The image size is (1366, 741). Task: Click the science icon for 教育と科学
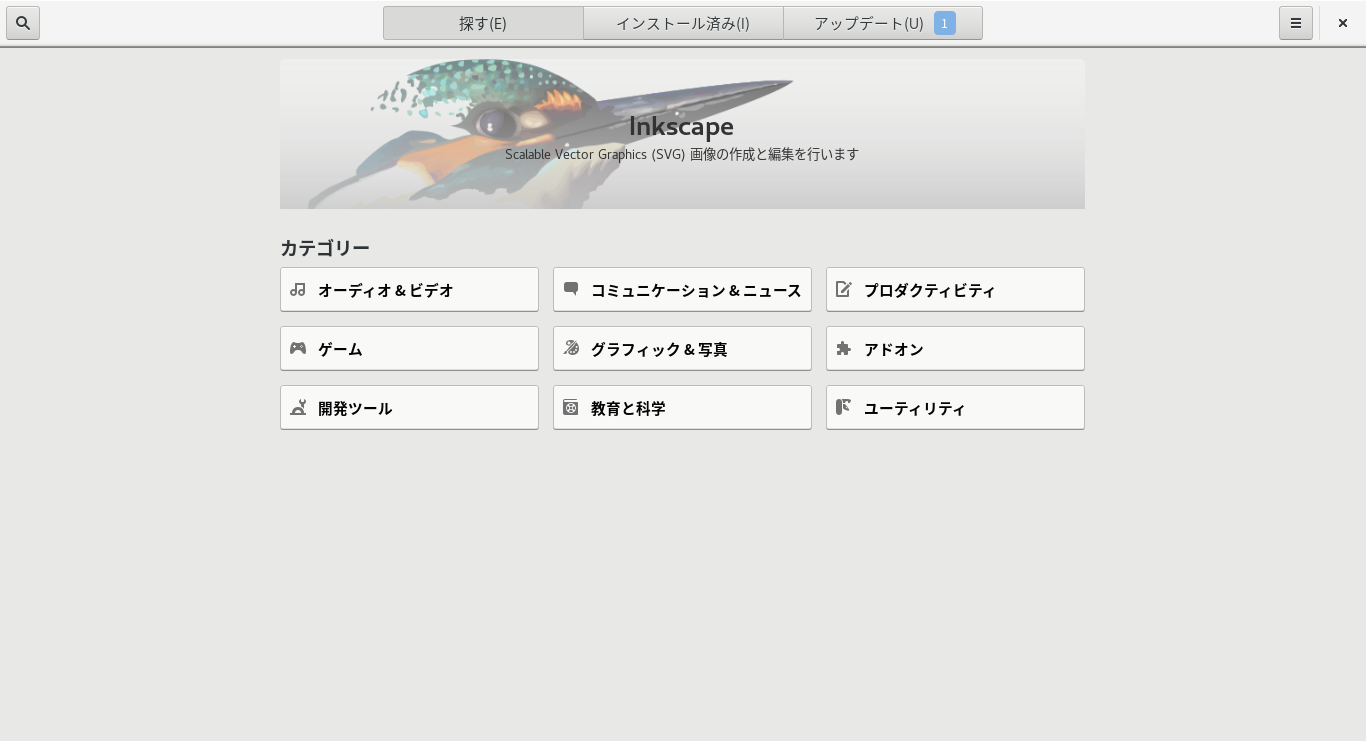click(571, 407)
